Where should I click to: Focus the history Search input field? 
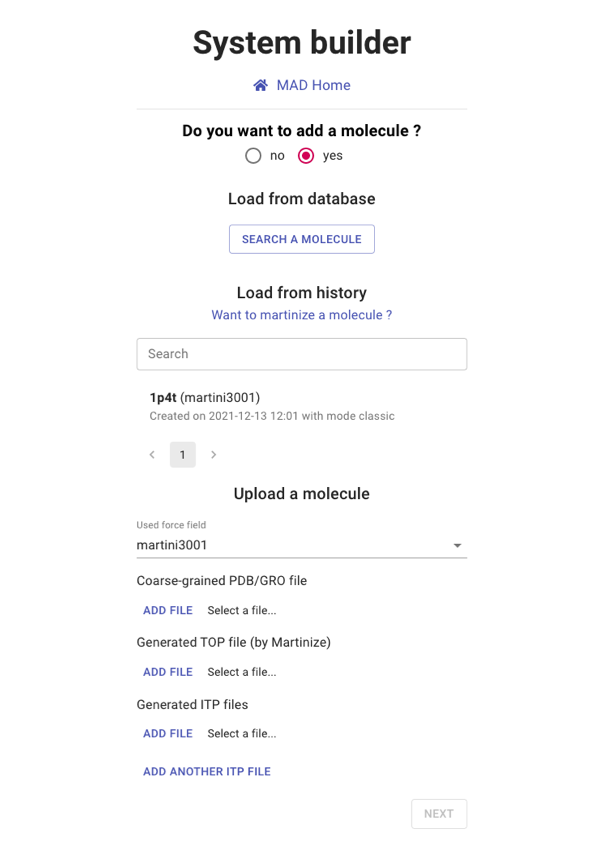[301, 354]
